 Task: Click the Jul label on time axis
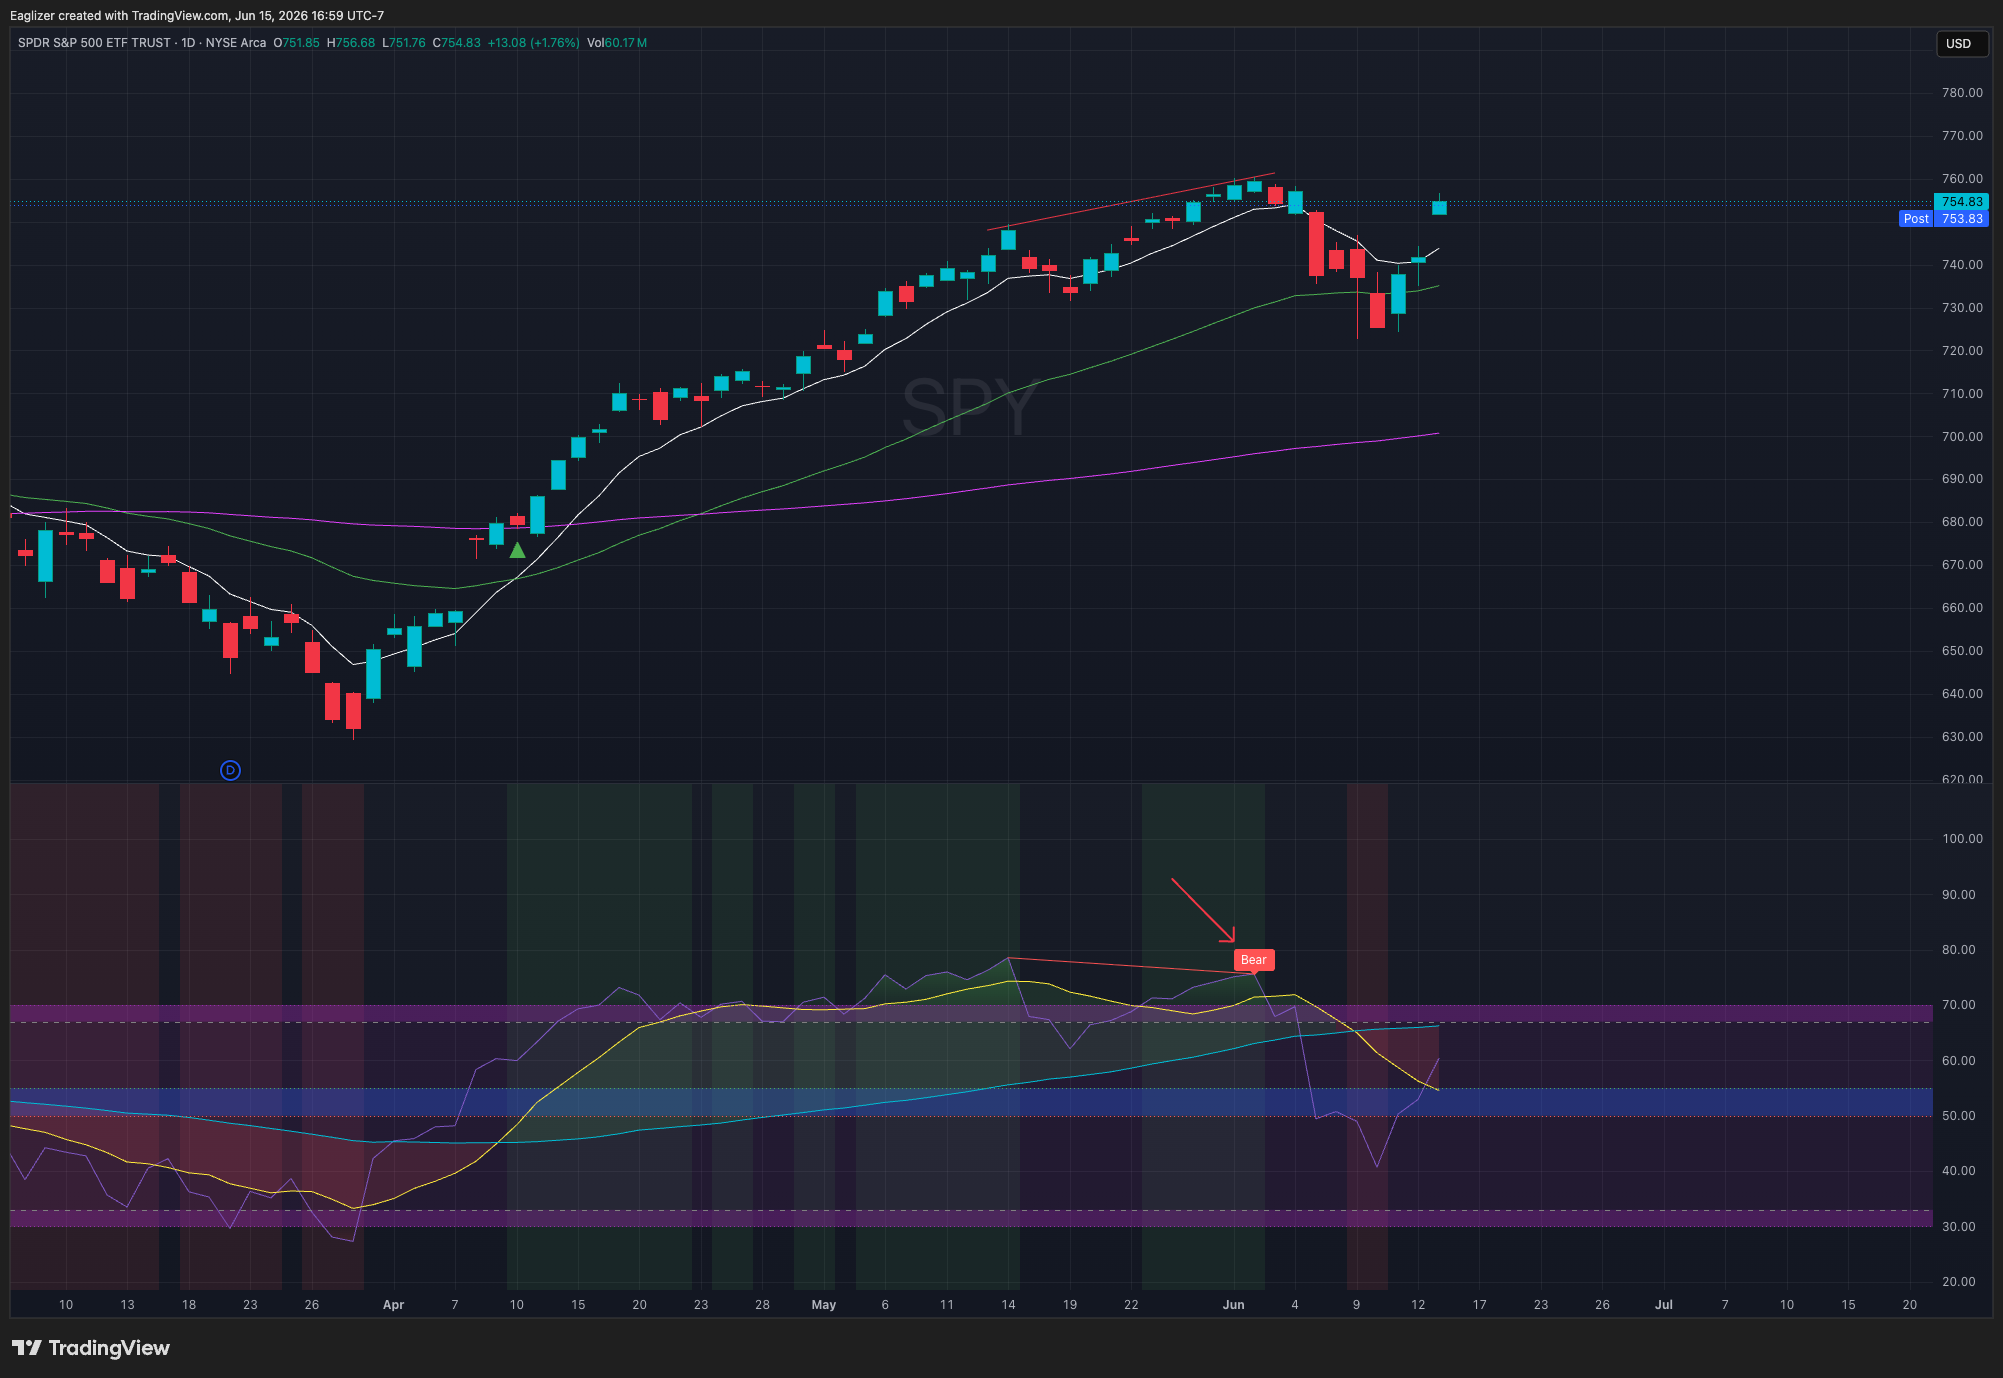tap(1663, 1305)
